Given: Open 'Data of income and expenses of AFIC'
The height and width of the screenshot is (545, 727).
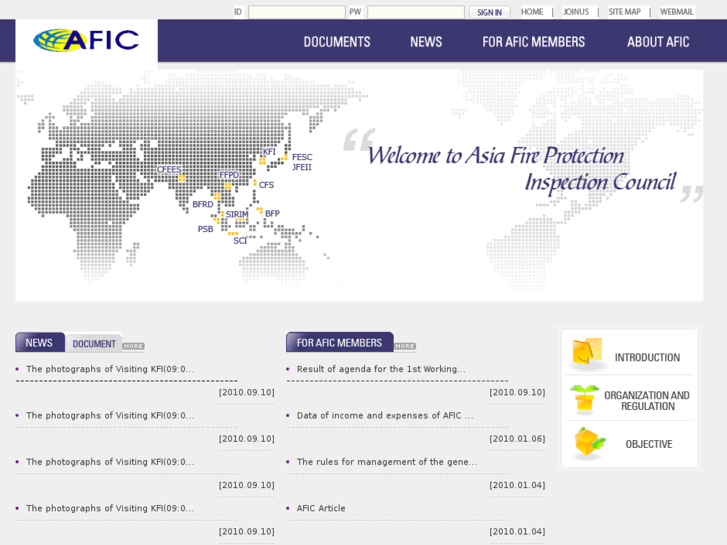Looking at the screenshot, I should [385, 416].
